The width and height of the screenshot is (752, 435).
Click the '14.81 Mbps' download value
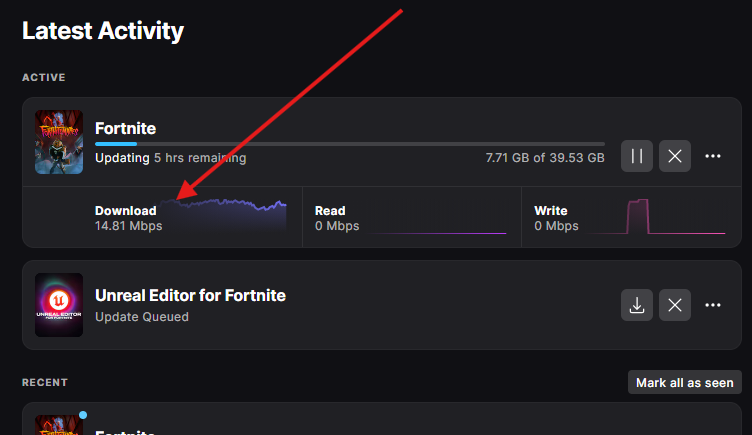pyautogui.click(x=129, y=226)
